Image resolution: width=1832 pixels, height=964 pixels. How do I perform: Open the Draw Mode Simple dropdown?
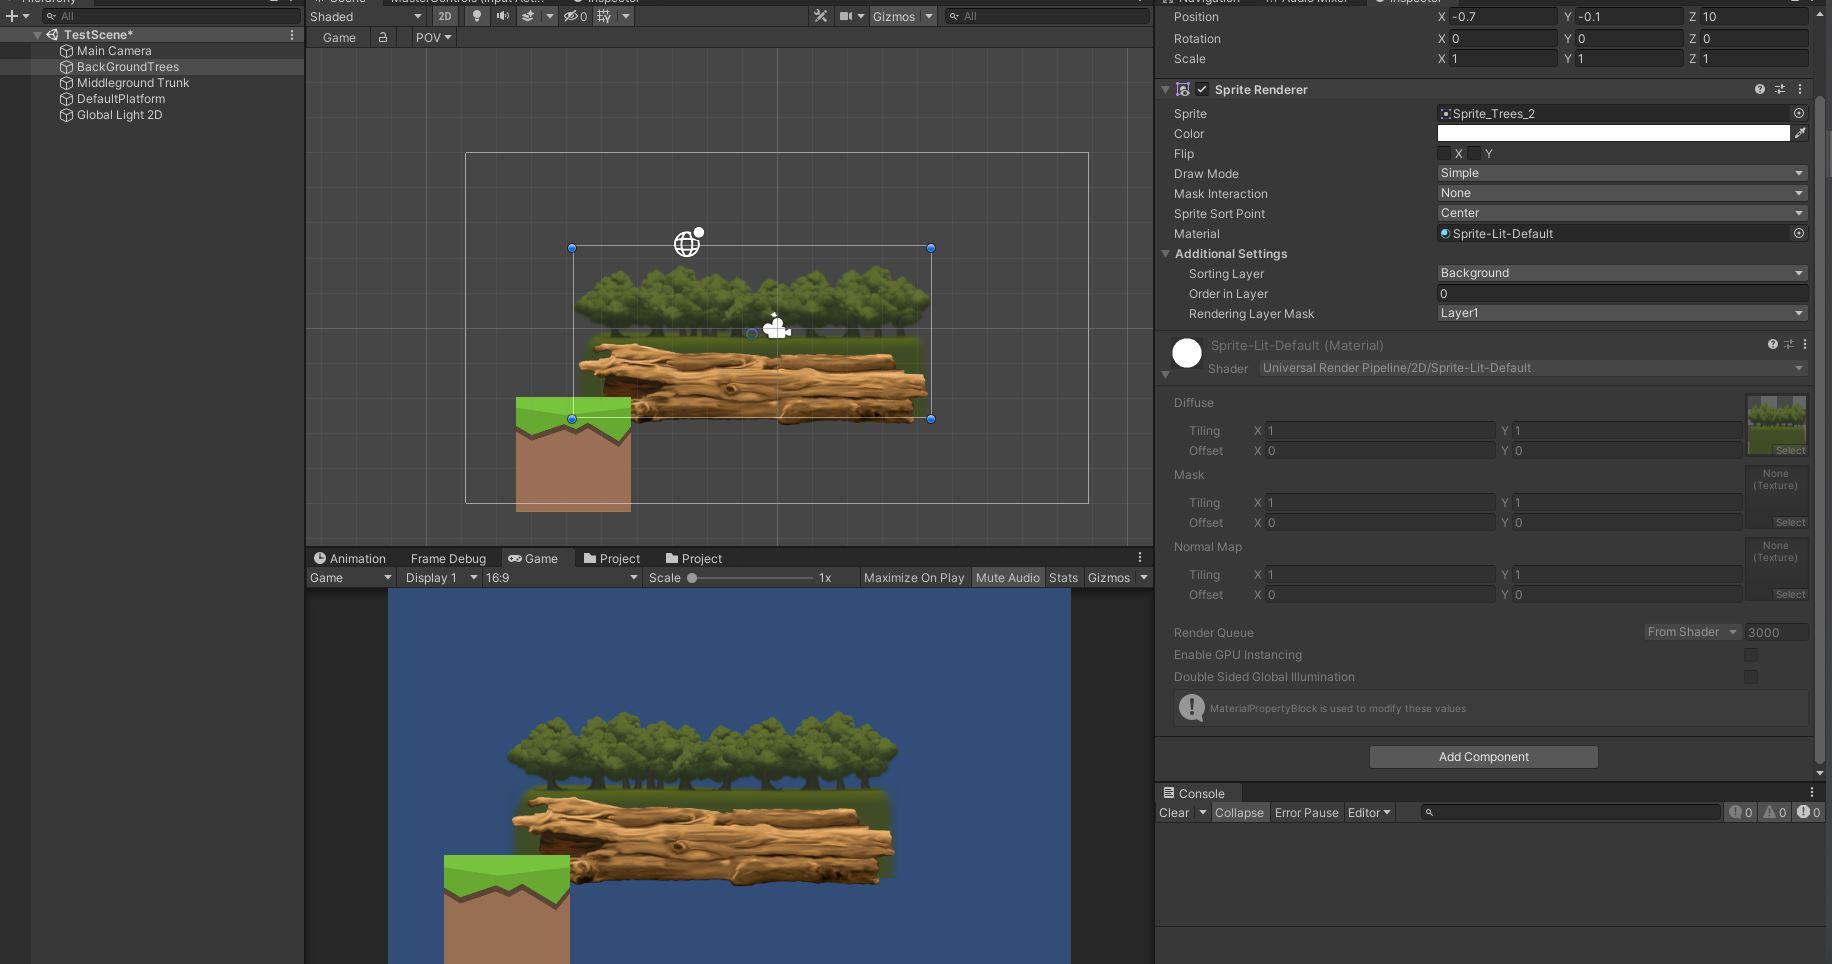click(1622, 173)
